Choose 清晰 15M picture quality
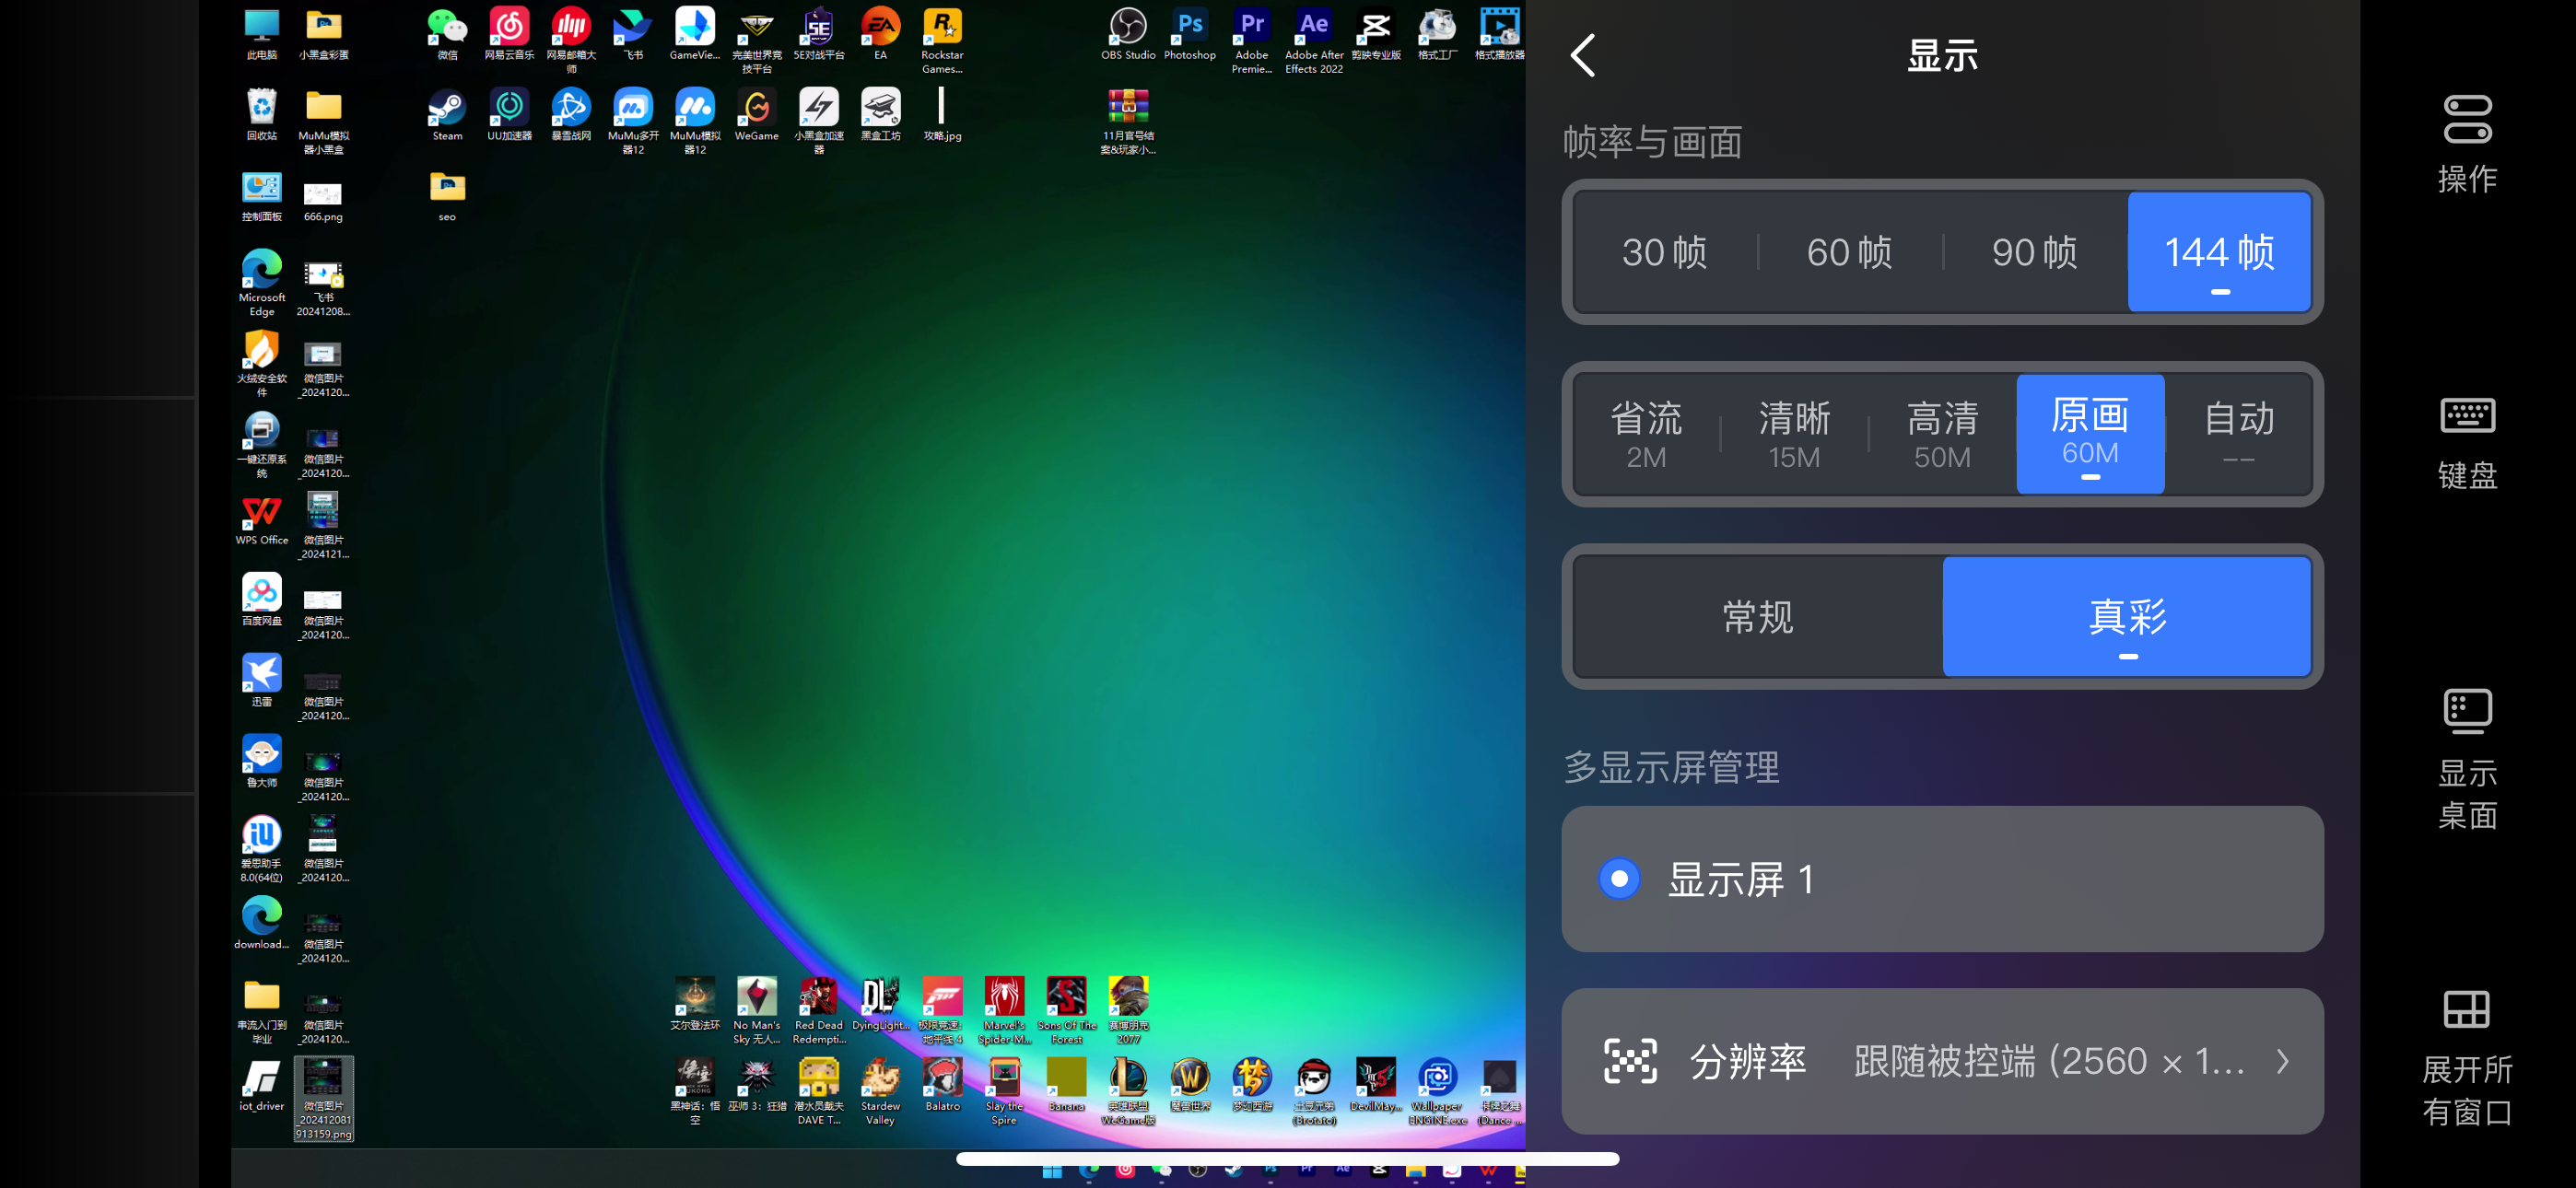Image resolution: width=2576 pixels, height=1188 pixels. tap(1794, 434)
